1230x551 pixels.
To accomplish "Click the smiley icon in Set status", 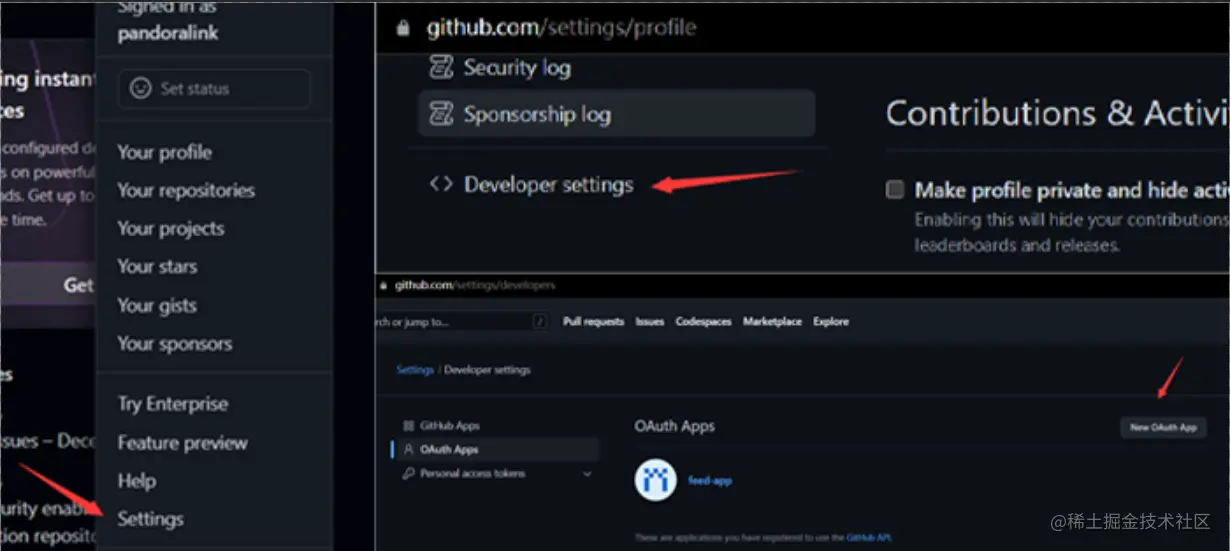I will click(x=141, y=89).
